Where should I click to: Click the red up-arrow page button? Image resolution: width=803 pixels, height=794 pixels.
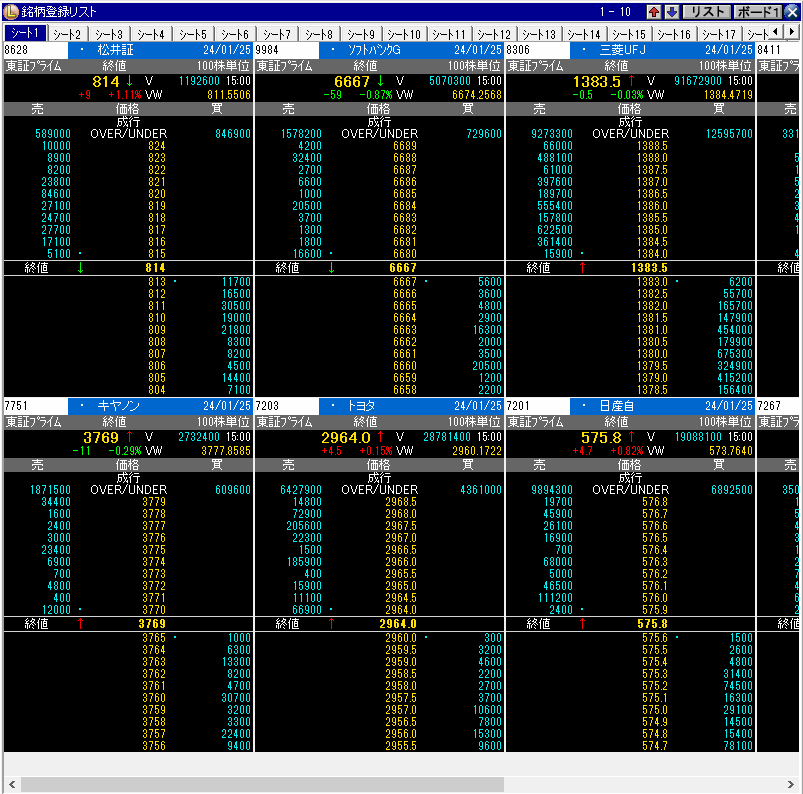pyautogui.click(x=653, y=12)
